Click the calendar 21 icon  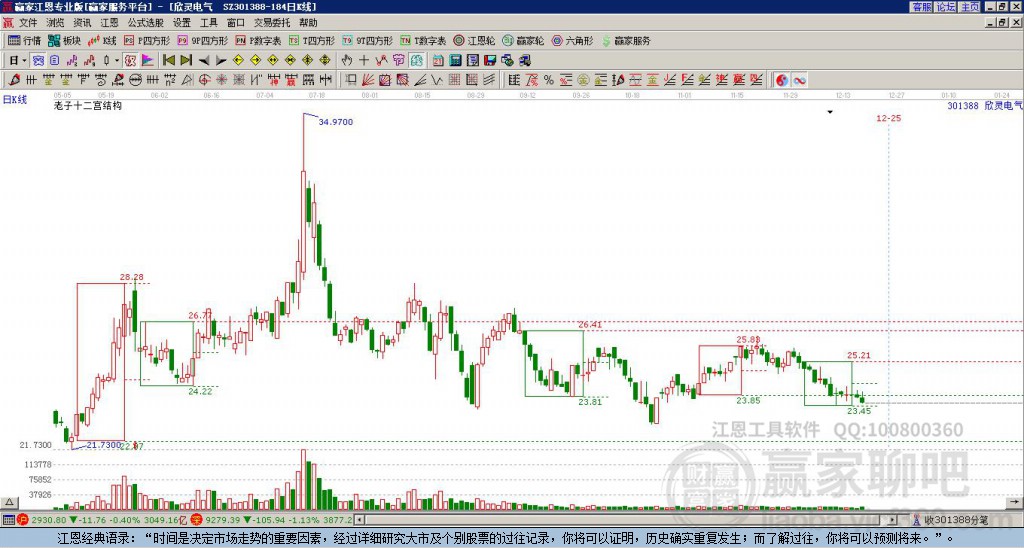click(x=438, y=60)
